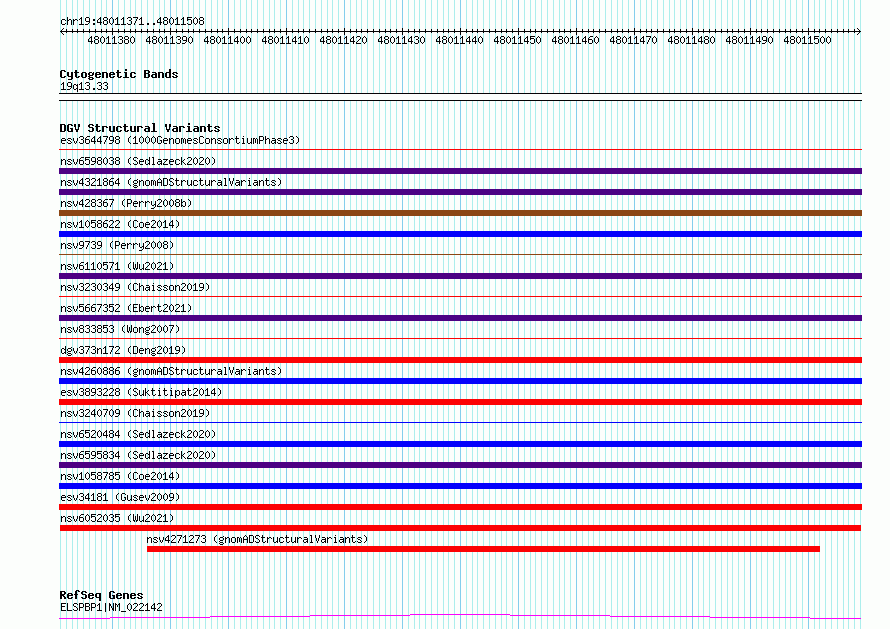Click ruler position 48011470
890x629 pixels.
pos(633,40)
